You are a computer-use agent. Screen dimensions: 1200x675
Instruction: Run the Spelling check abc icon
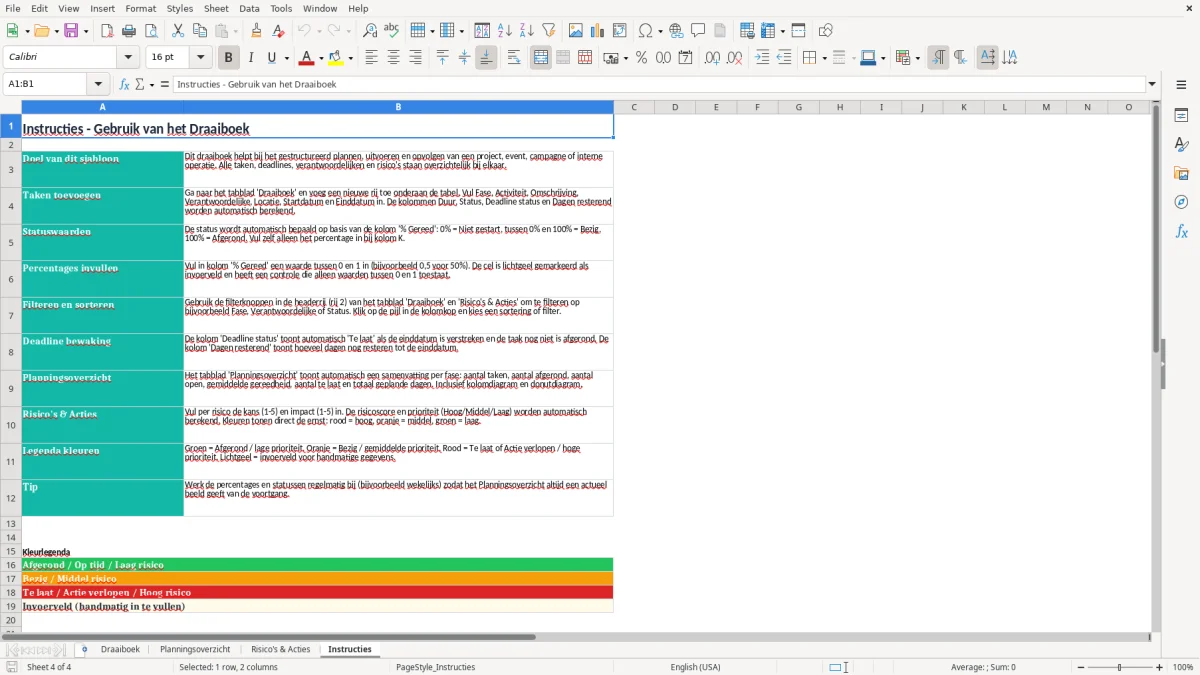[392, 31]
